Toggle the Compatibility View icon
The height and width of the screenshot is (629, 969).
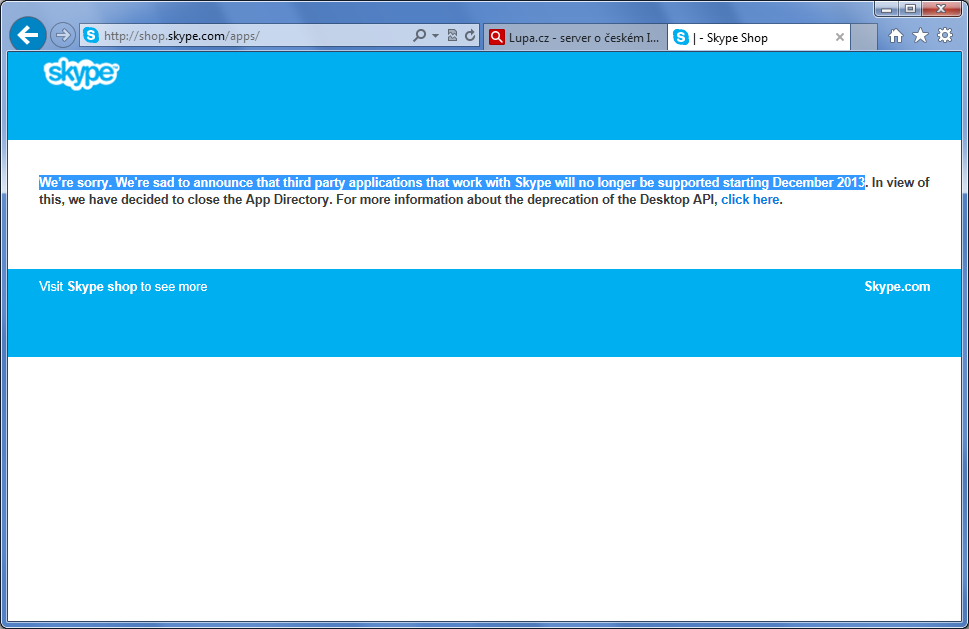tap(452, 36)
